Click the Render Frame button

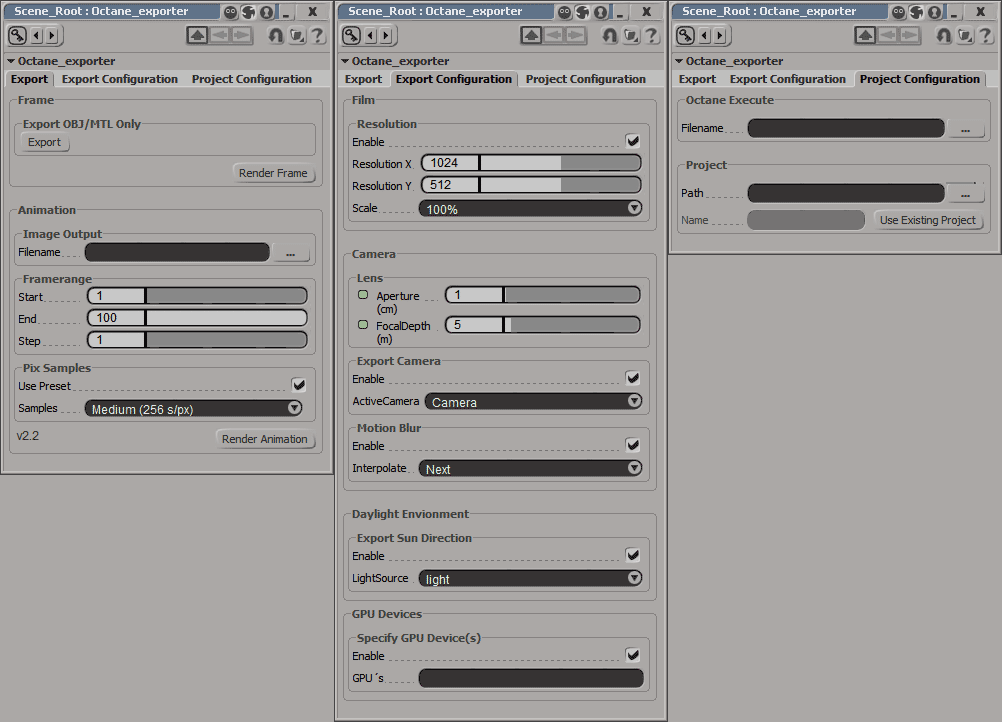[274, 173]
